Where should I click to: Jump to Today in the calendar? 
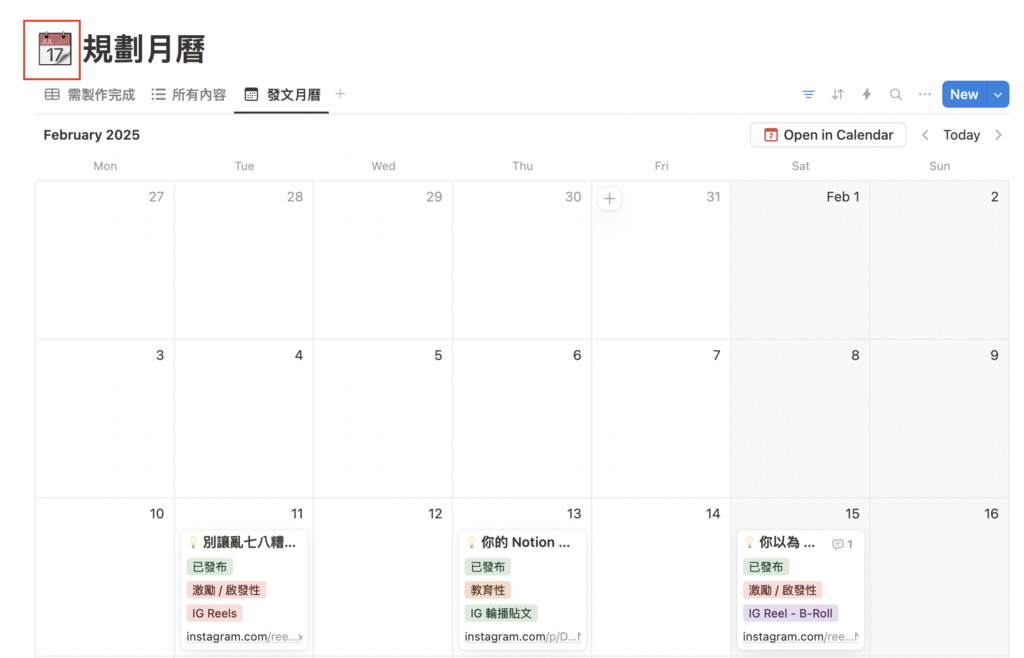coord(961,135)
